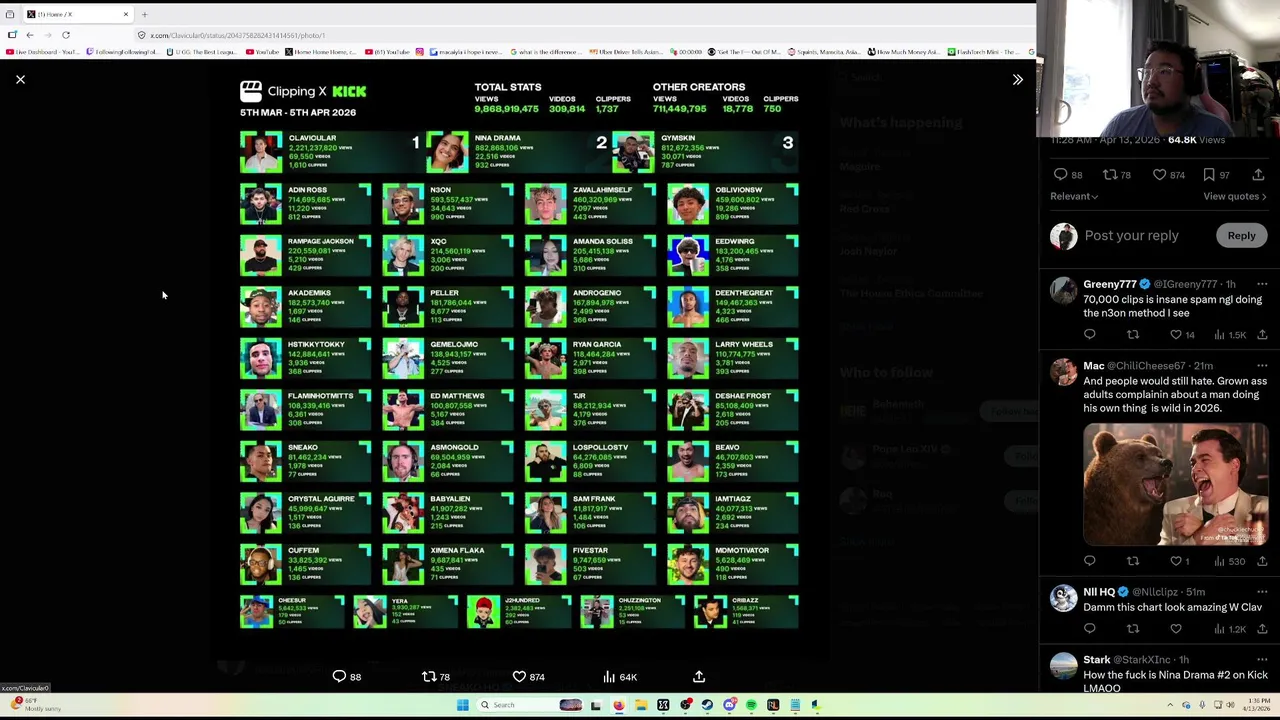Like Nll HQ's comment

point(1176,629)
